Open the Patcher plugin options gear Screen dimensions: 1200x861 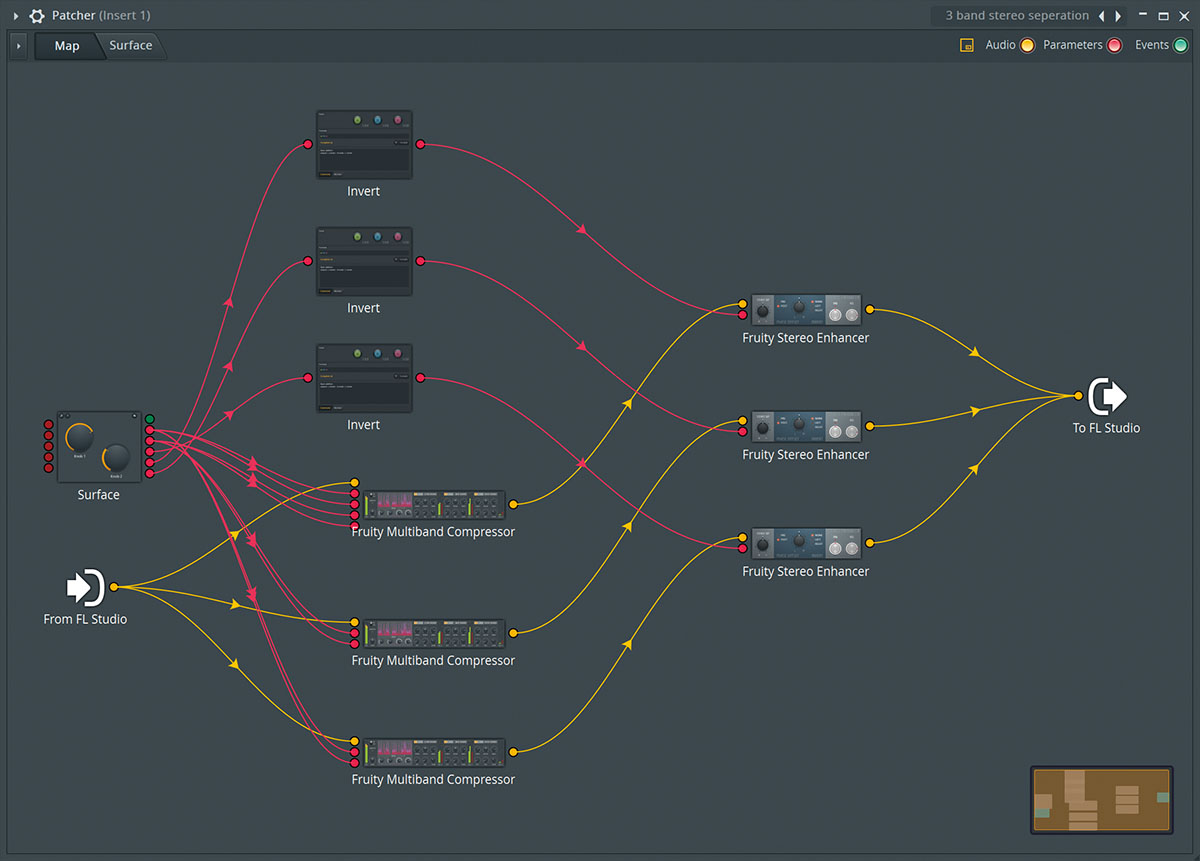tap(37, 16)
